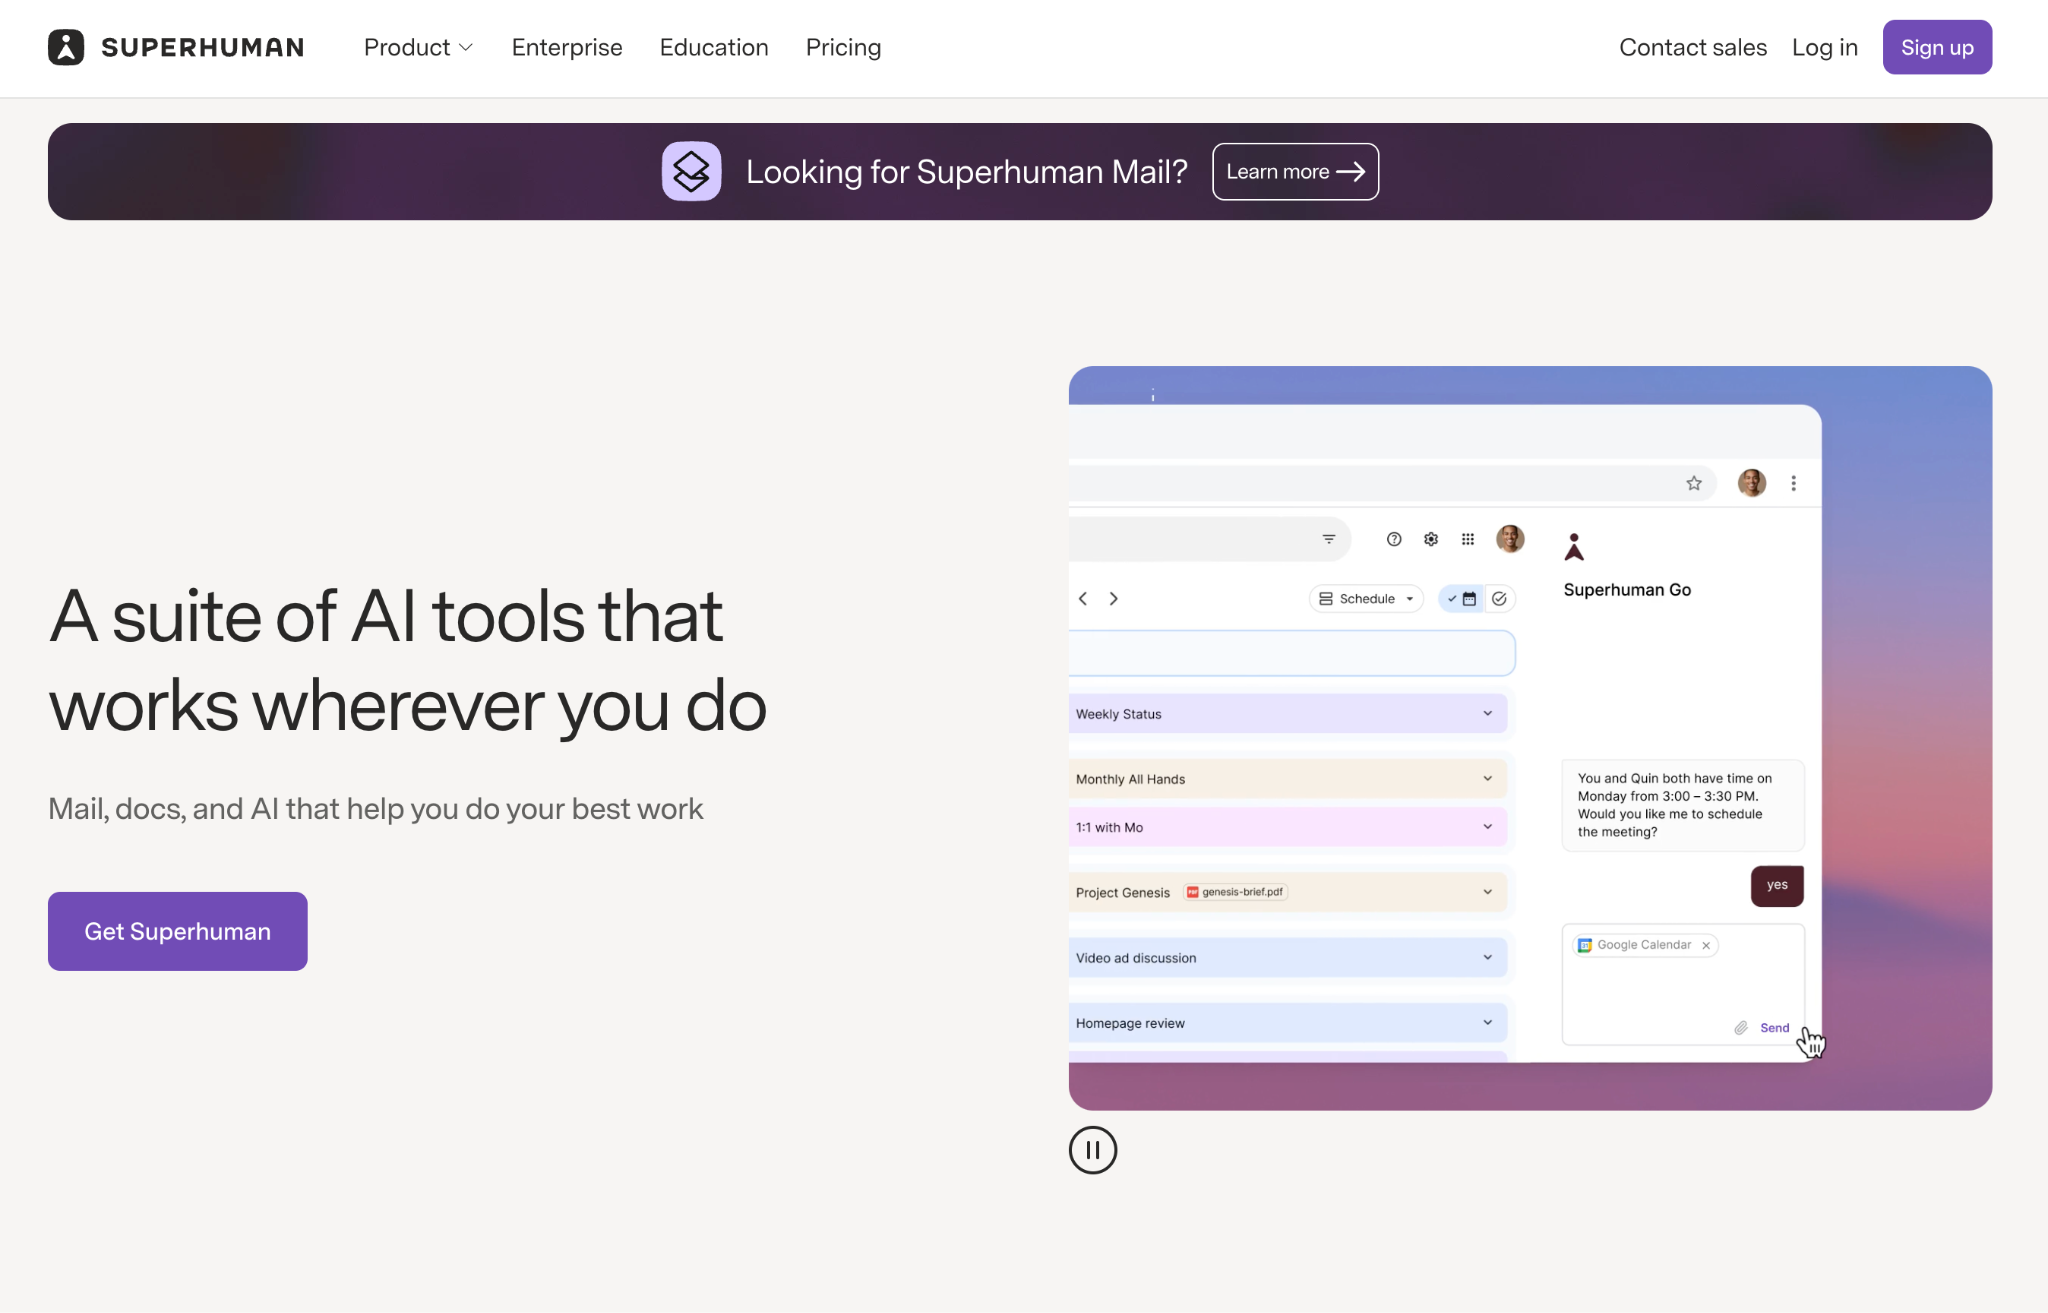Go to previous period arrow
This screenshot has height=1313, width=2048.
point(1083,598)
